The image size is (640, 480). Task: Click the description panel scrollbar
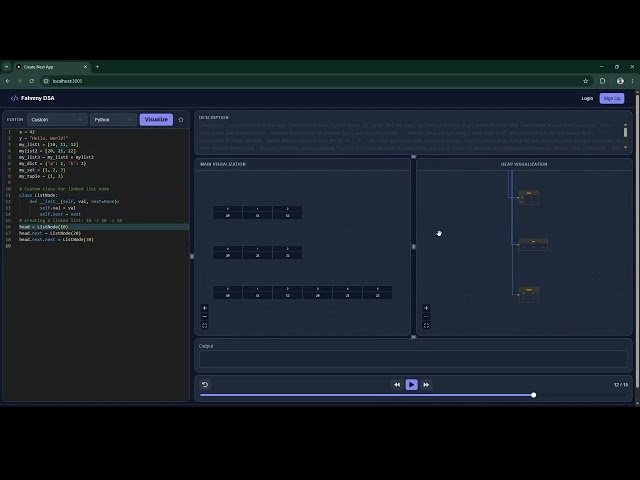625,132
